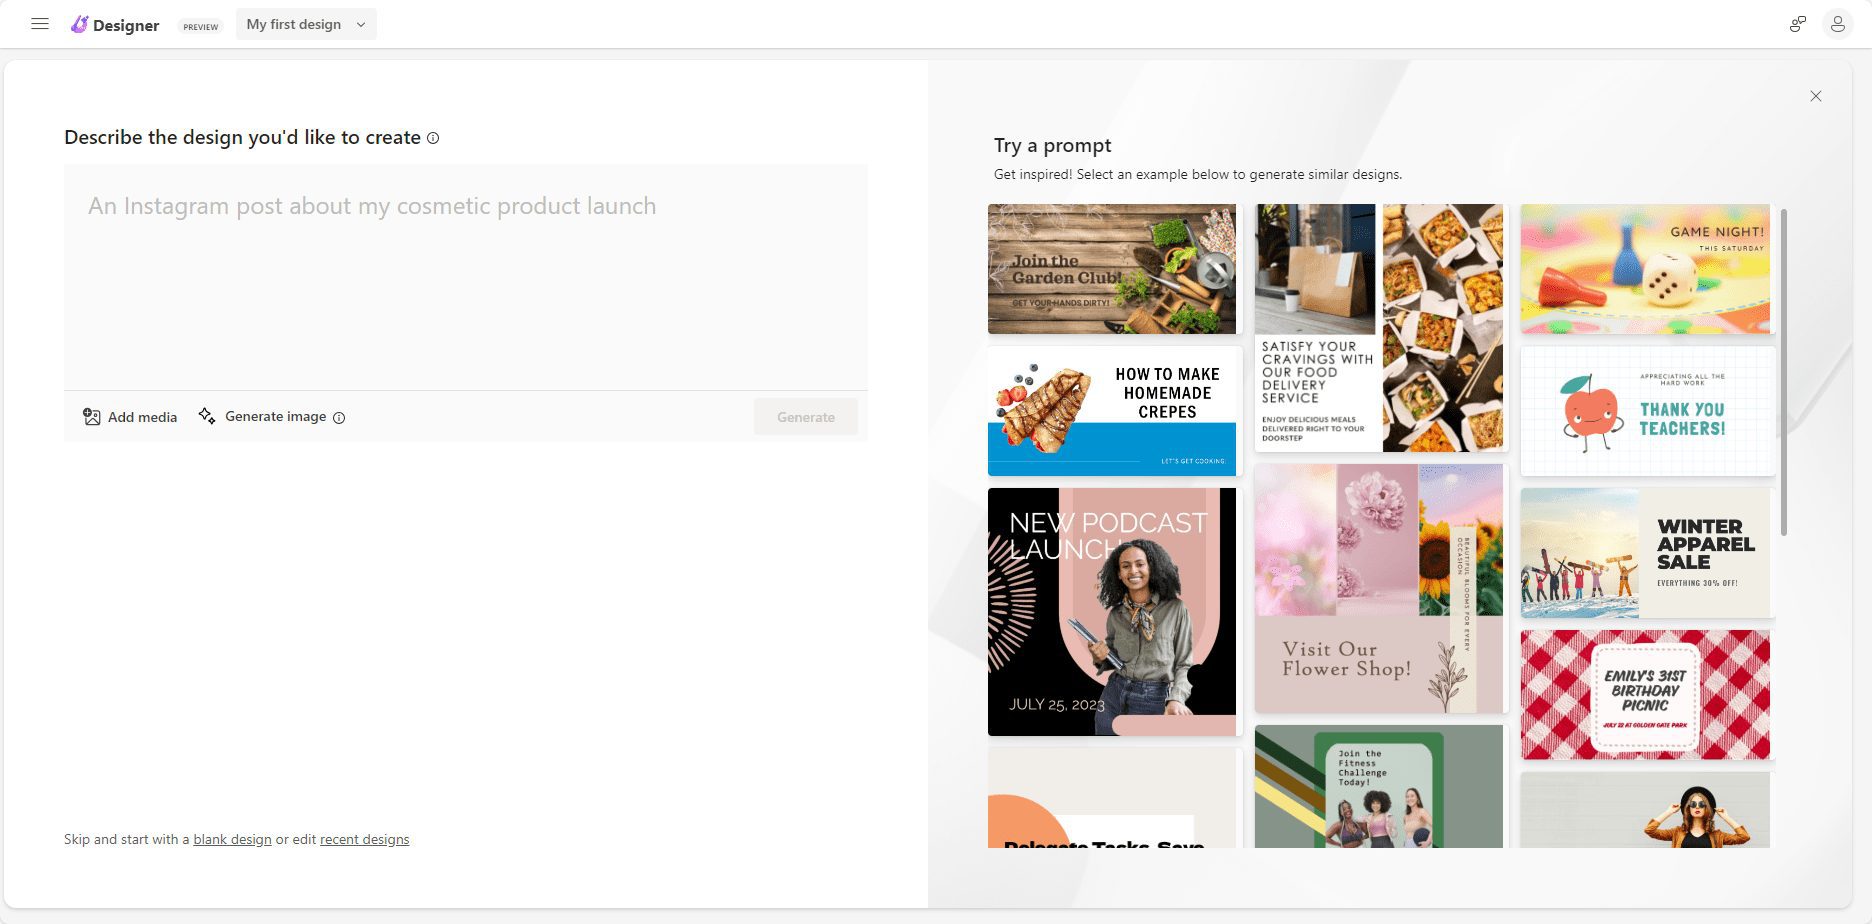Click the Try a prompt heading

(x=1052, y=145)
